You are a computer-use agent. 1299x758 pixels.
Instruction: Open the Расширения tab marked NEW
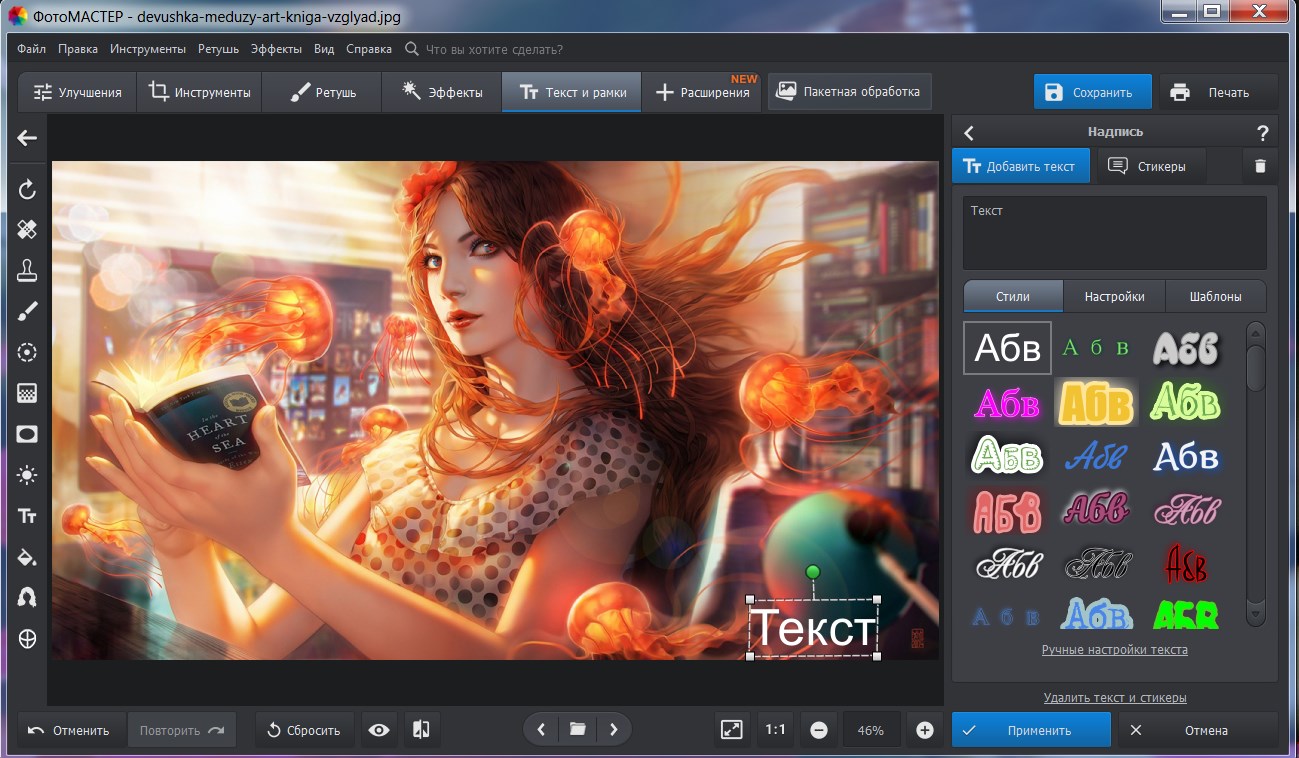(702, 92)
